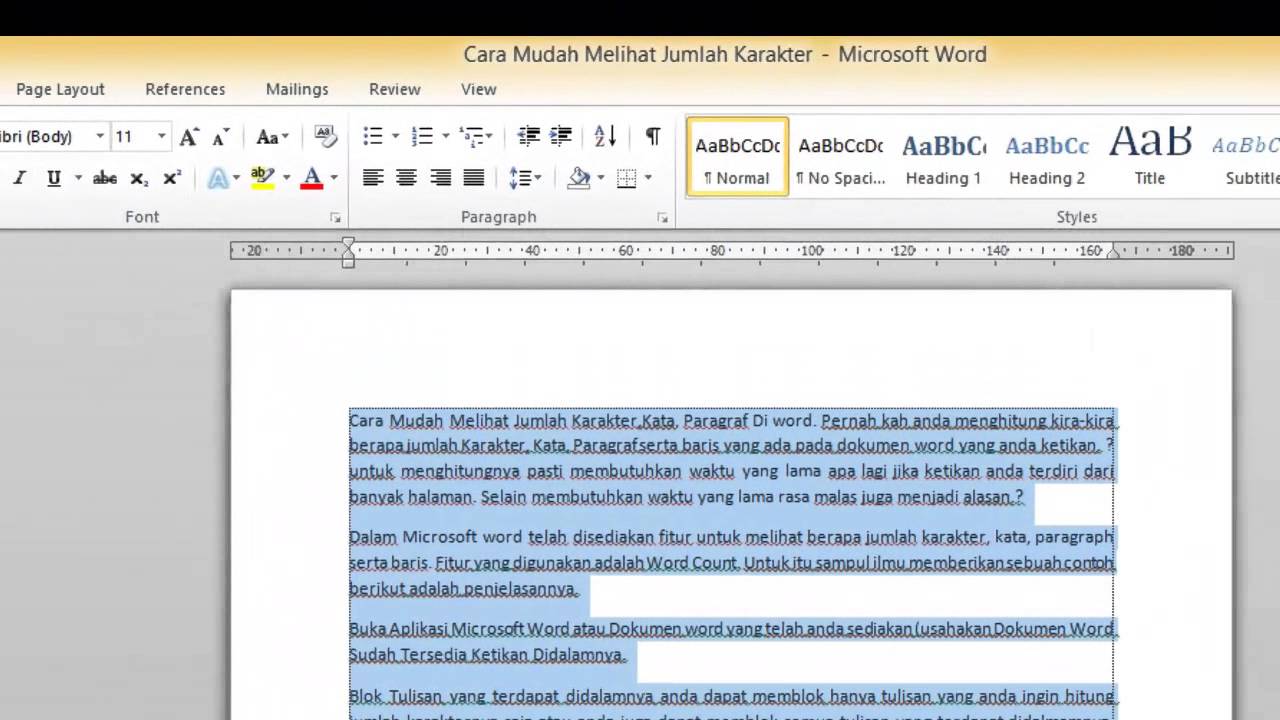Screen dimensions: 1280x720
Task: Open the Review tab
Action: click(x=395, y=89)
